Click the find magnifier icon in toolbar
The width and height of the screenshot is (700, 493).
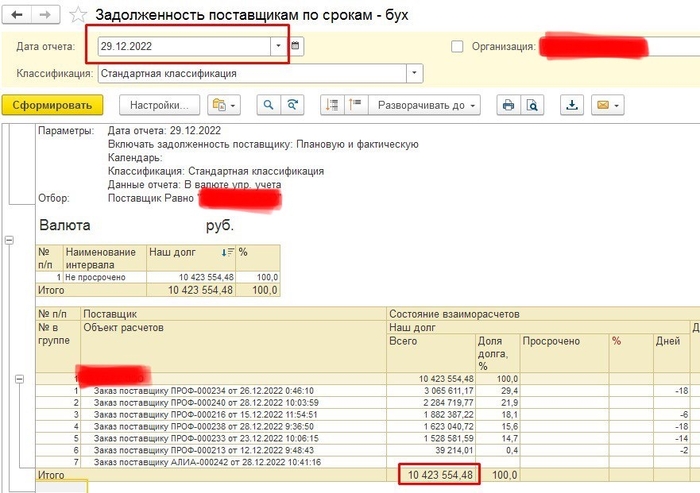[268, 105]
